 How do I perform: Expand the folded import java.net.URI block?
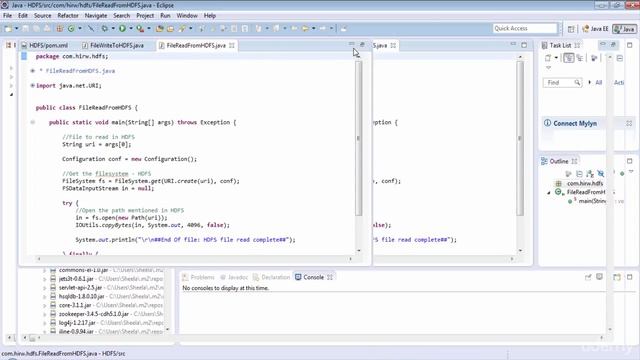(x=33, y=85)
